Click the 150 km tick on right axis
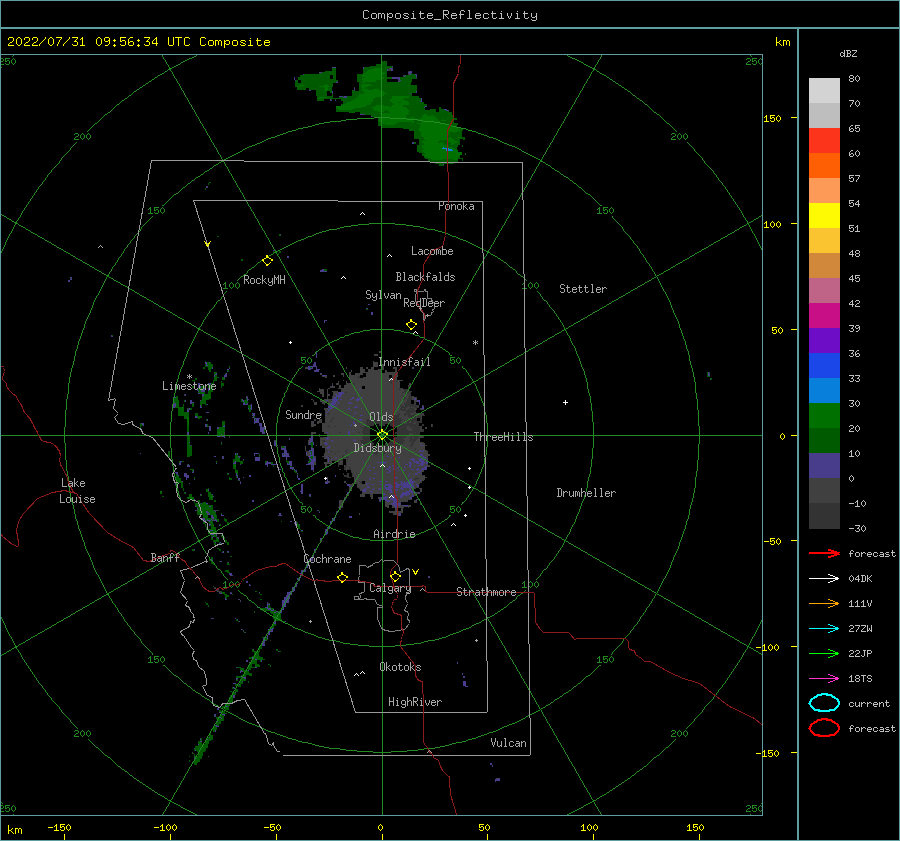Viewport: 900px width, 841px height. point(773,118)
